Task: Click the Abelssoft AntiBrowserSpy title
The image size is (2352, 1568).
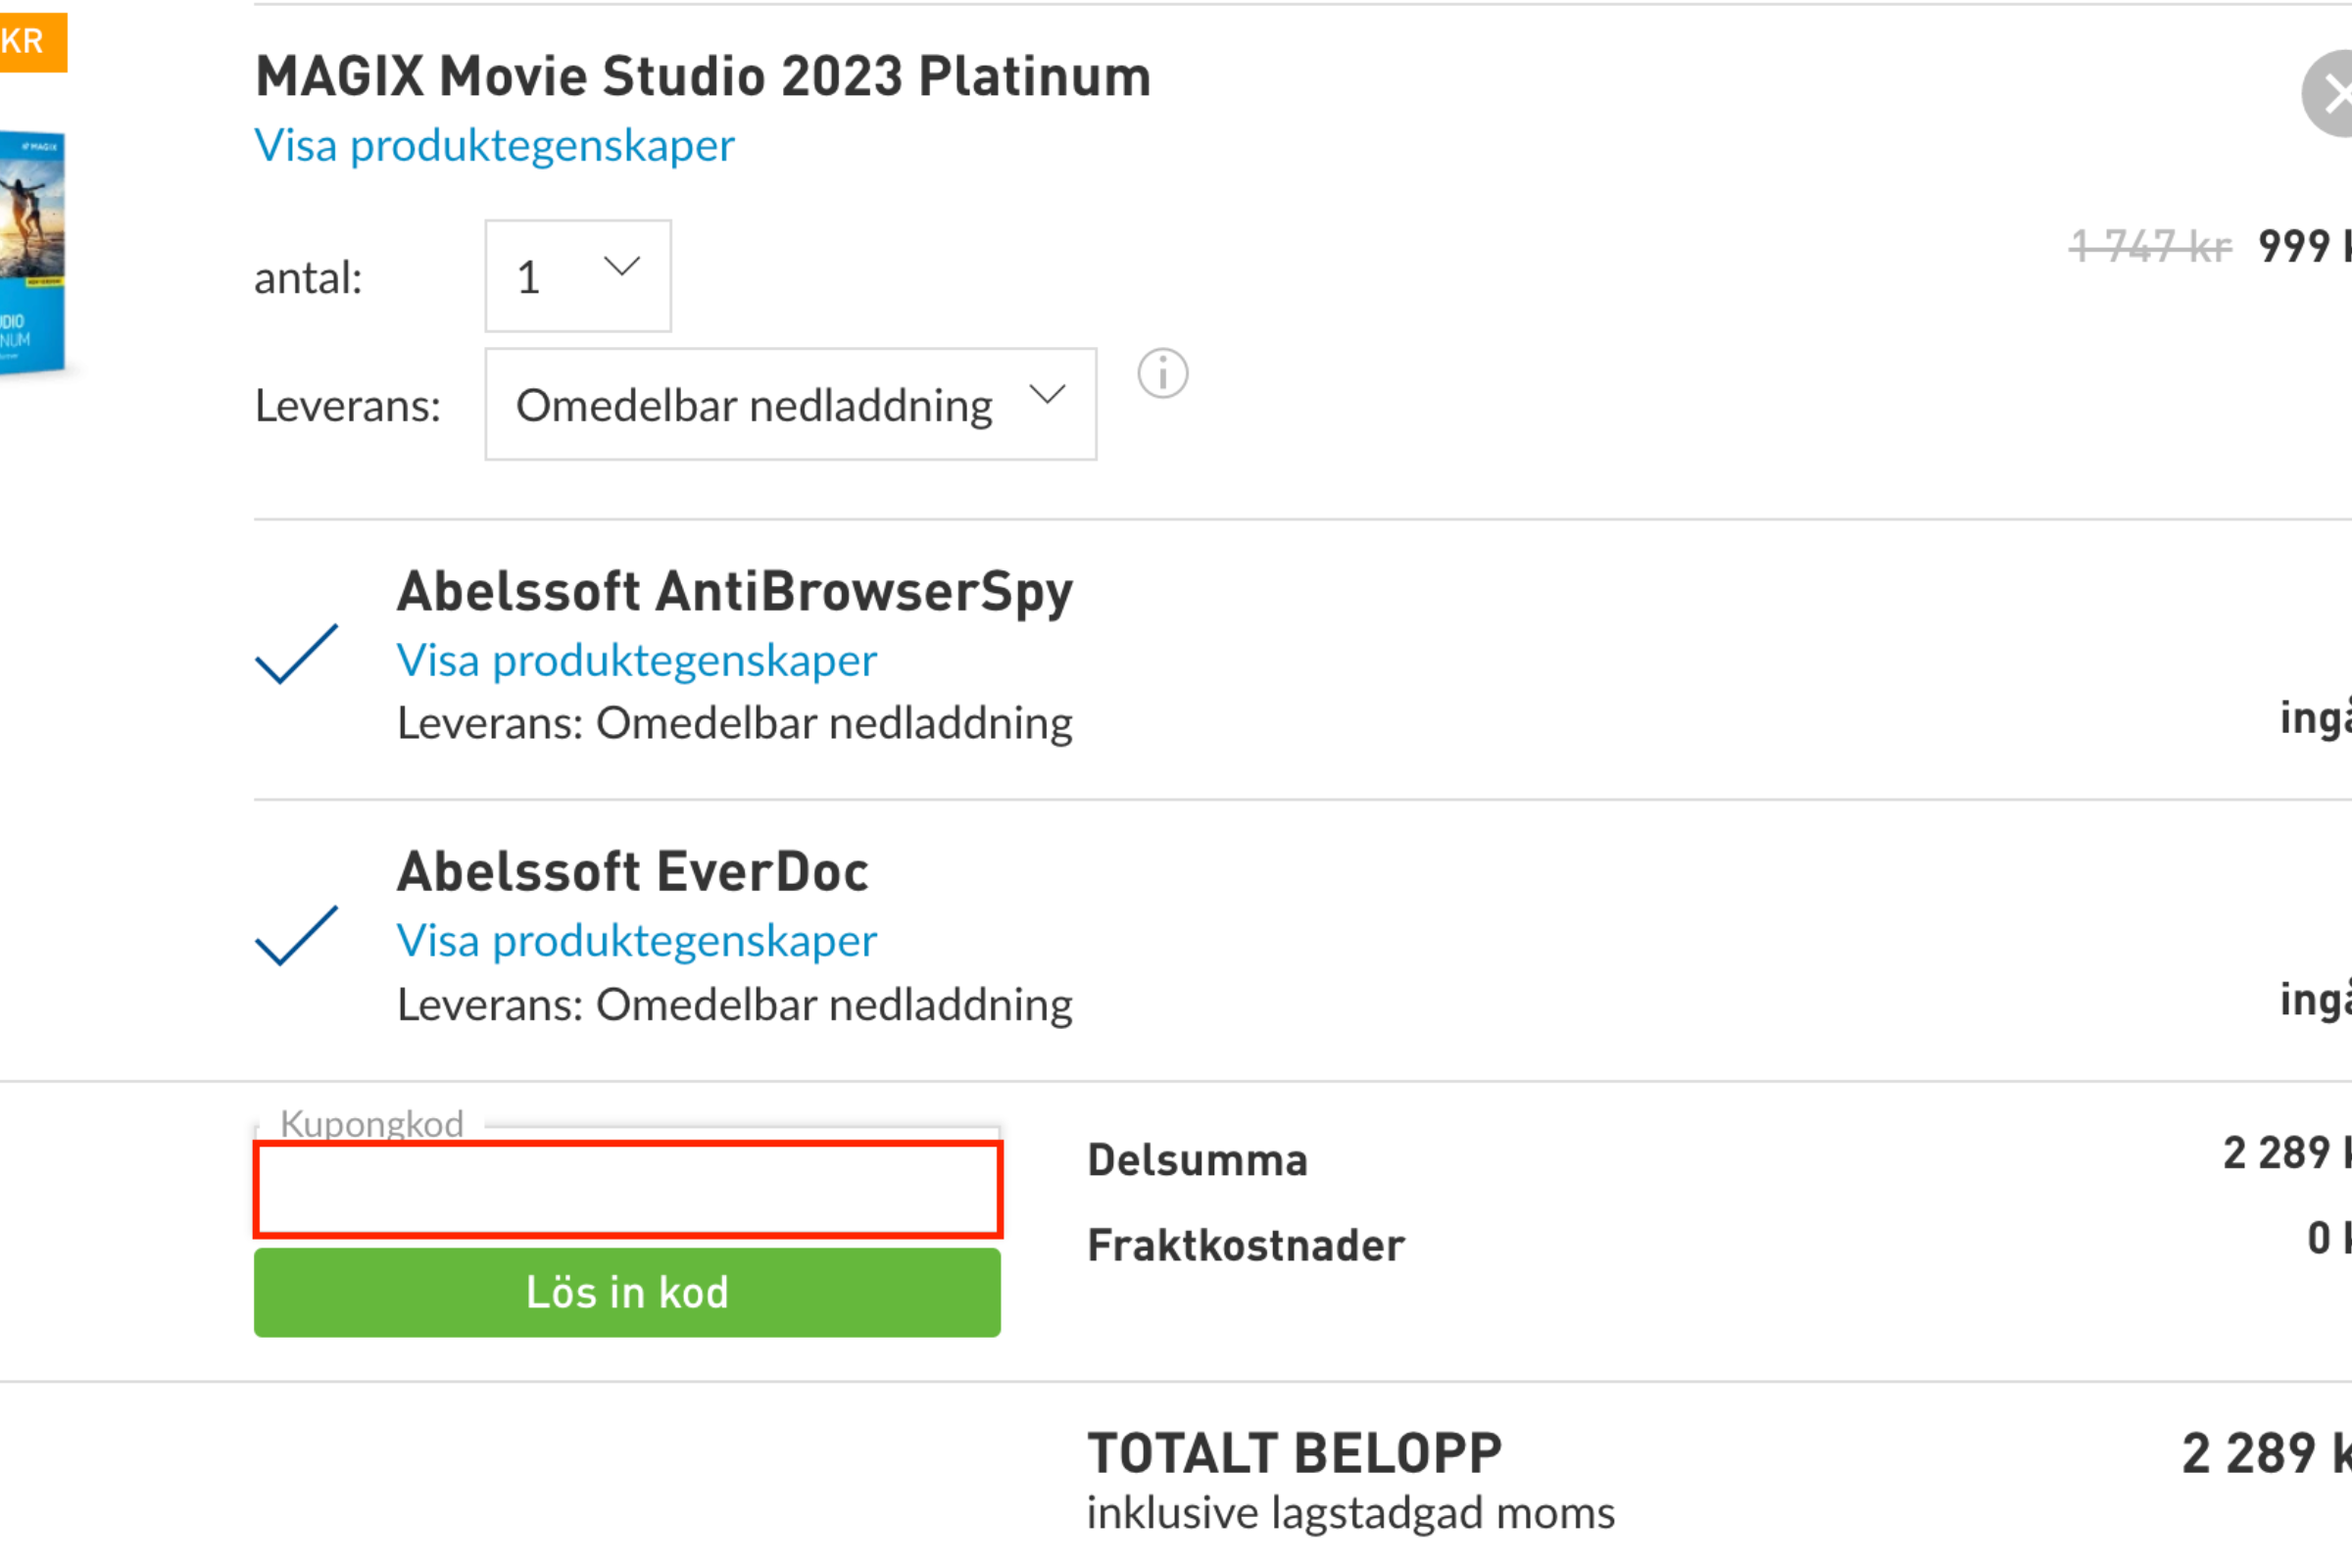Action: pyautogui.click(x=735, y=591)
